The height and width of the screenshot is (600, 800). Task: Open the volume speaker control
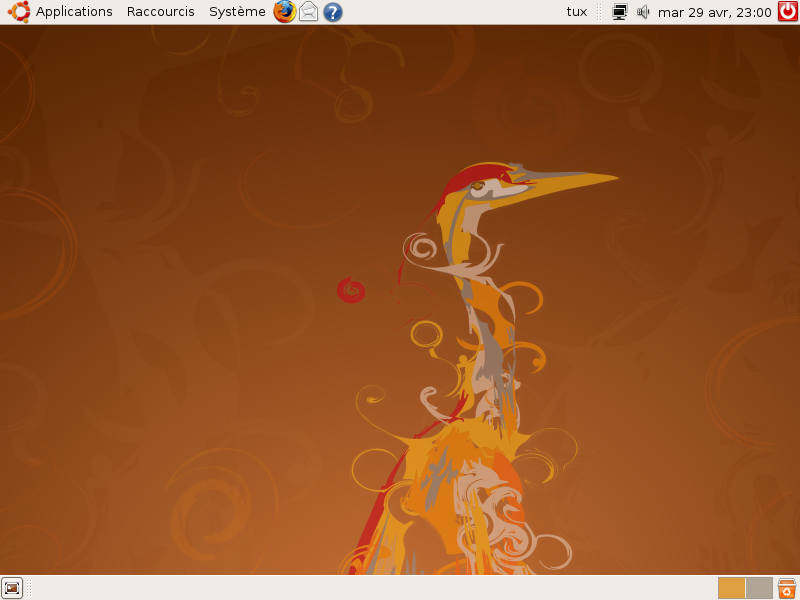643,12
